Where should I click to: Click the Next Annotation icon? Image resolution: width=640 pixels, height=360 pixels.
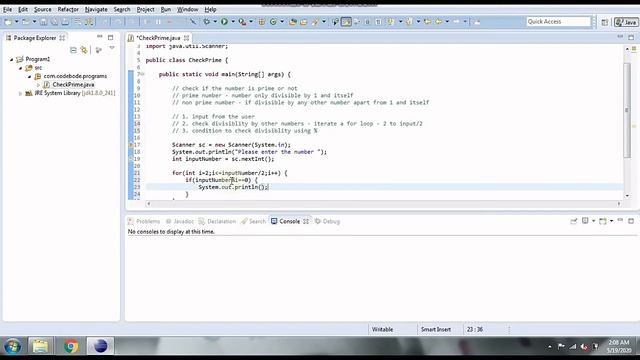(391, 22)
